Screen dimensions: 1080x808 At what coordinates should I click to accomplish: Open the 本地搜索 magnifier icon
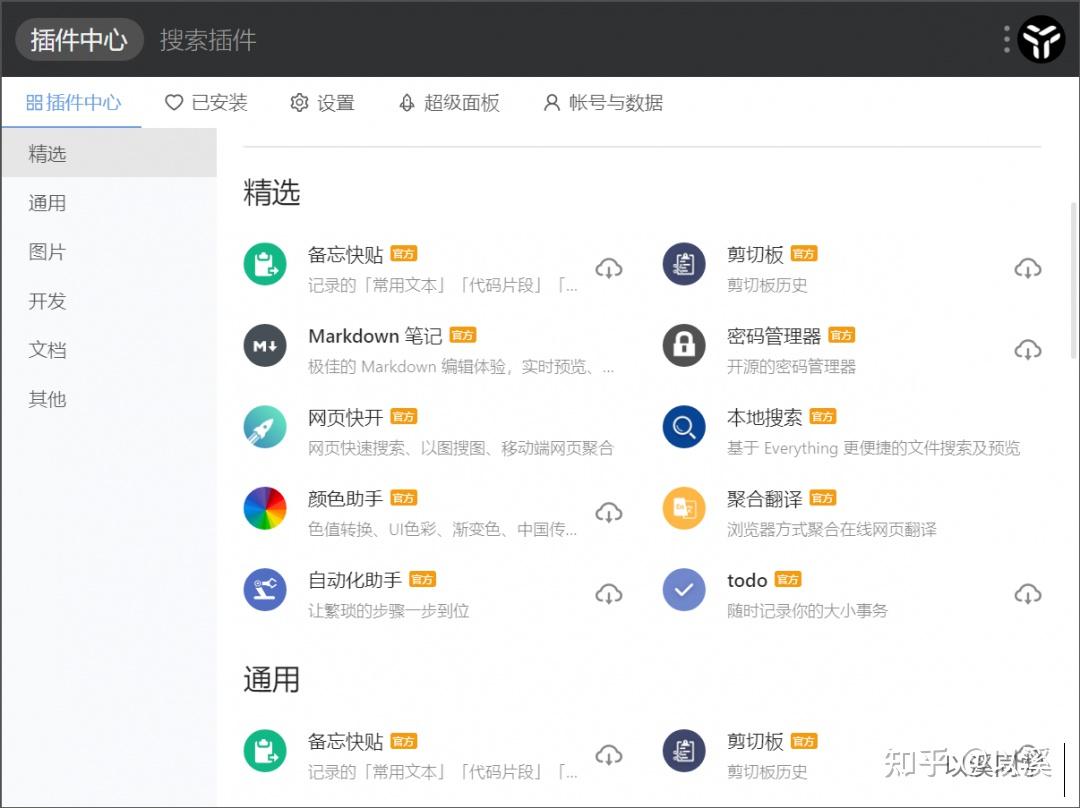[x=684, y=428]
